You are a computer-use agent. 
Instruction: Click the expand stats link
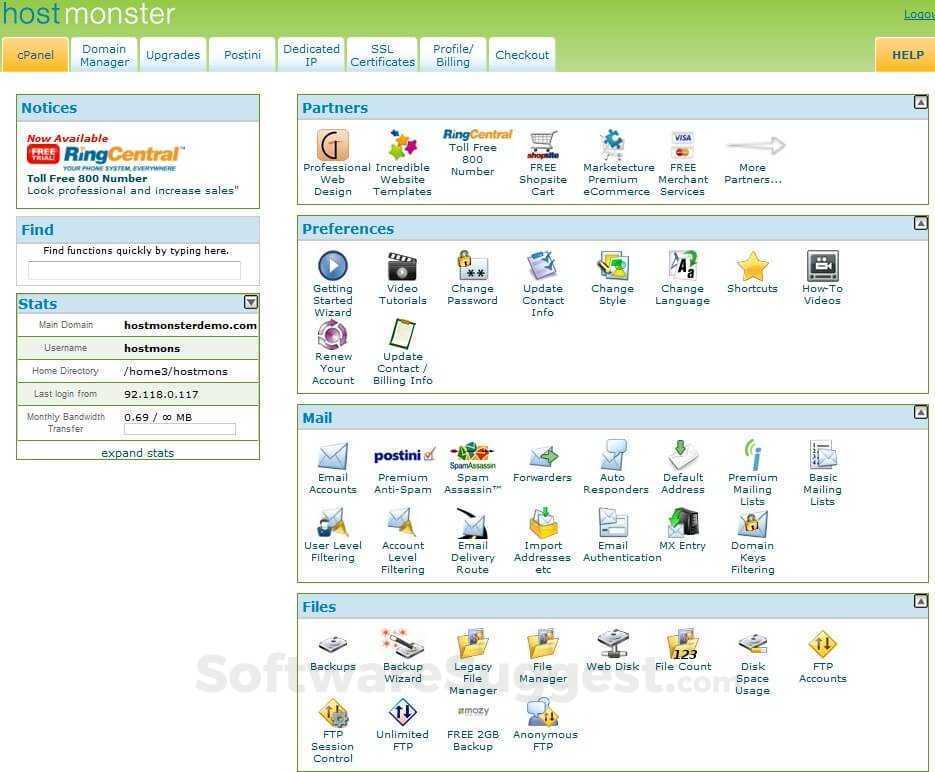coord(137,452)
